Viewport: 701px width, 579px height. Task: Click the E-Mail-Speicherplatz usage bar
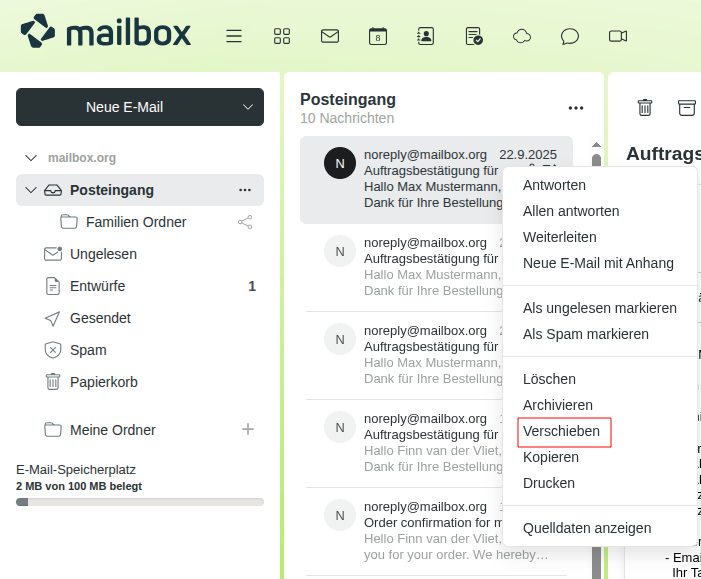(x=140, y=502)
